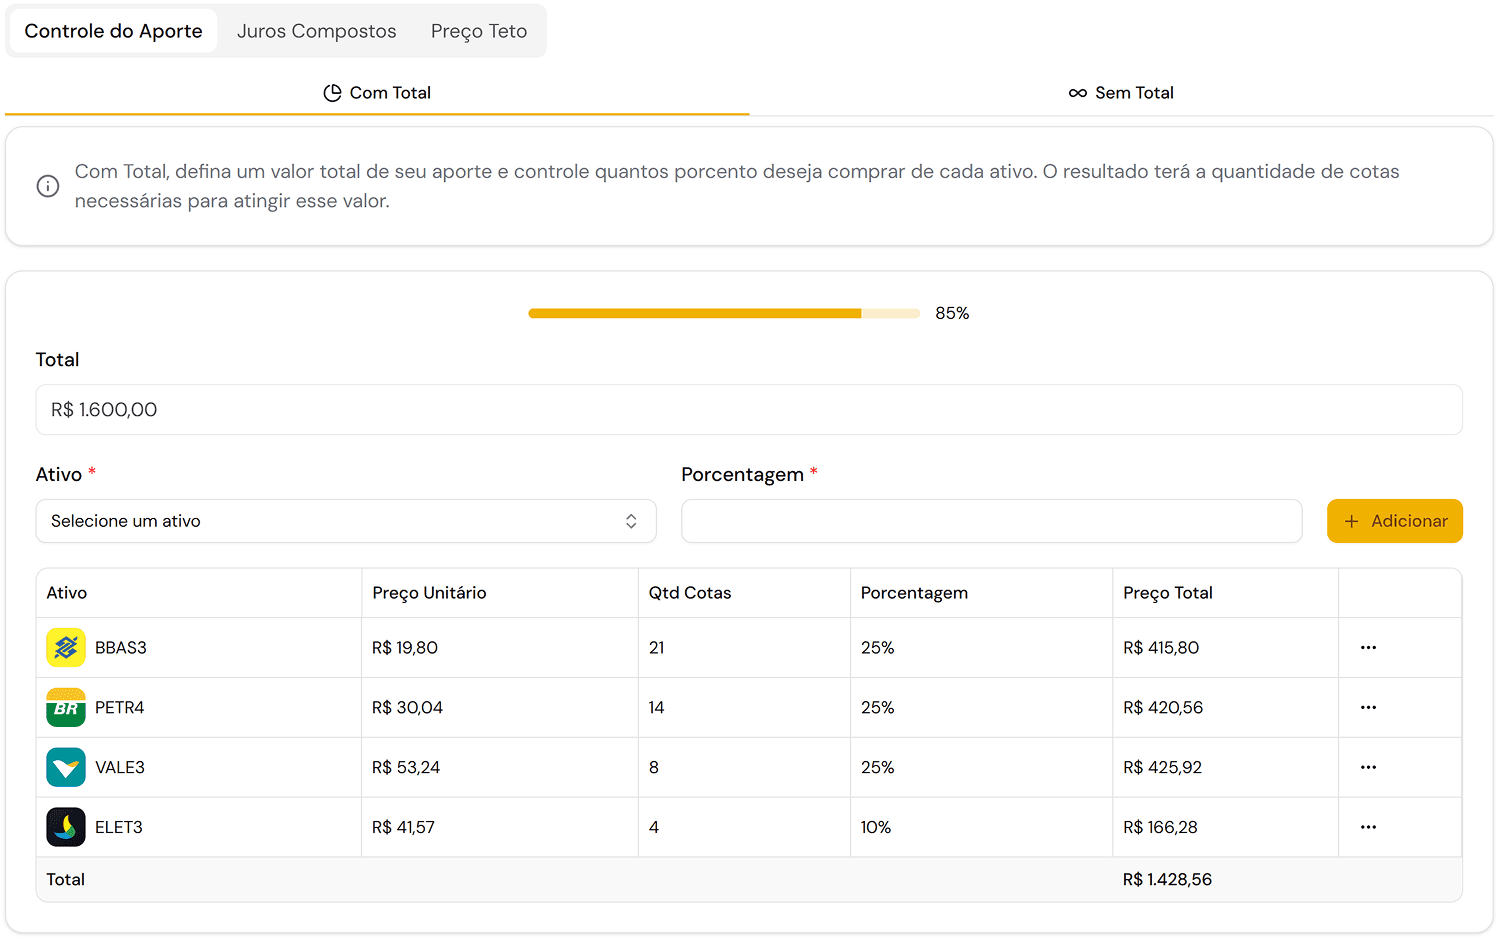1502x944 pixels.
Task: Open the Preço Teto tab
Action: click(479, 31)
